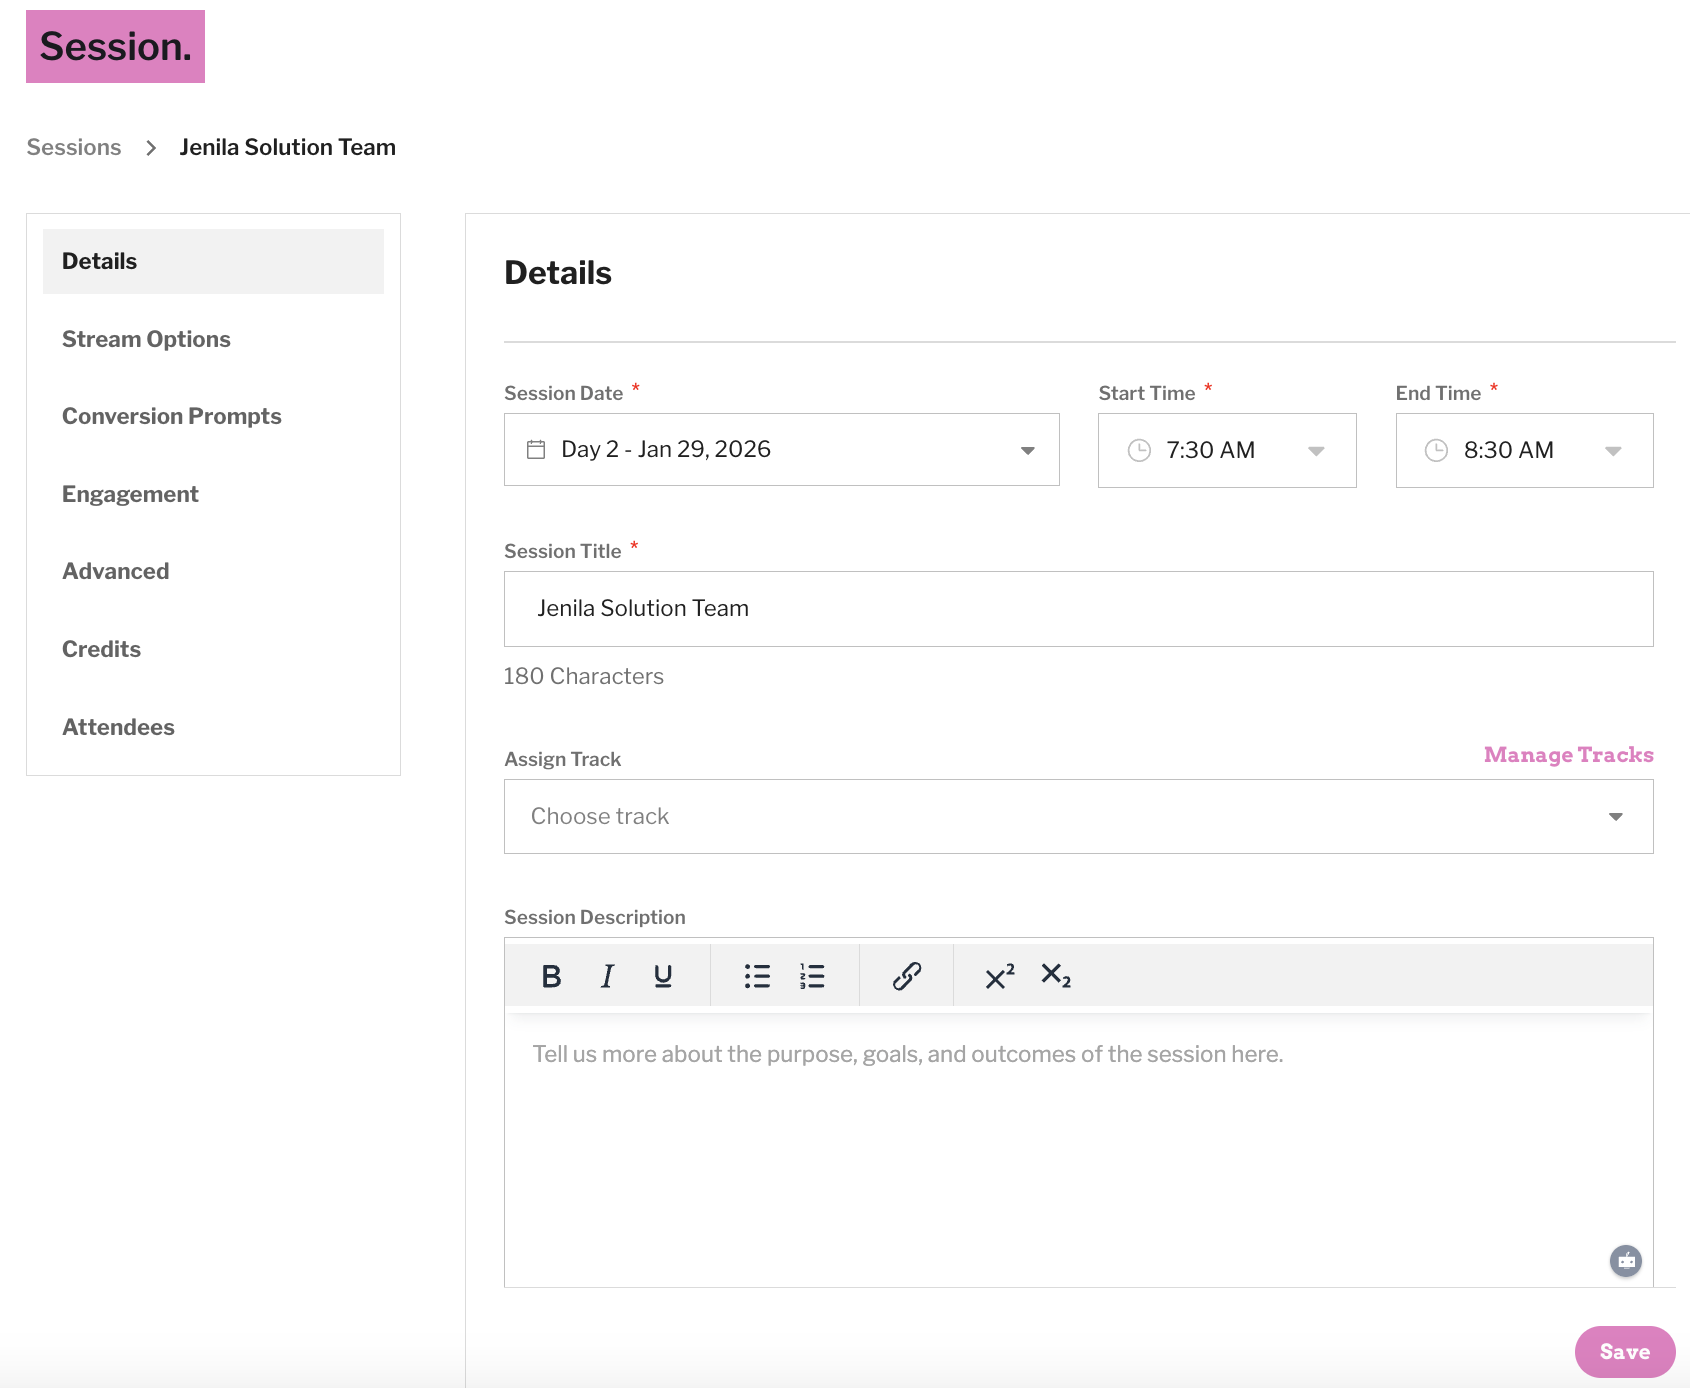Screen dimensions: 1690x1388
Task: Open the Credits section
Action: tap(101, 649)
